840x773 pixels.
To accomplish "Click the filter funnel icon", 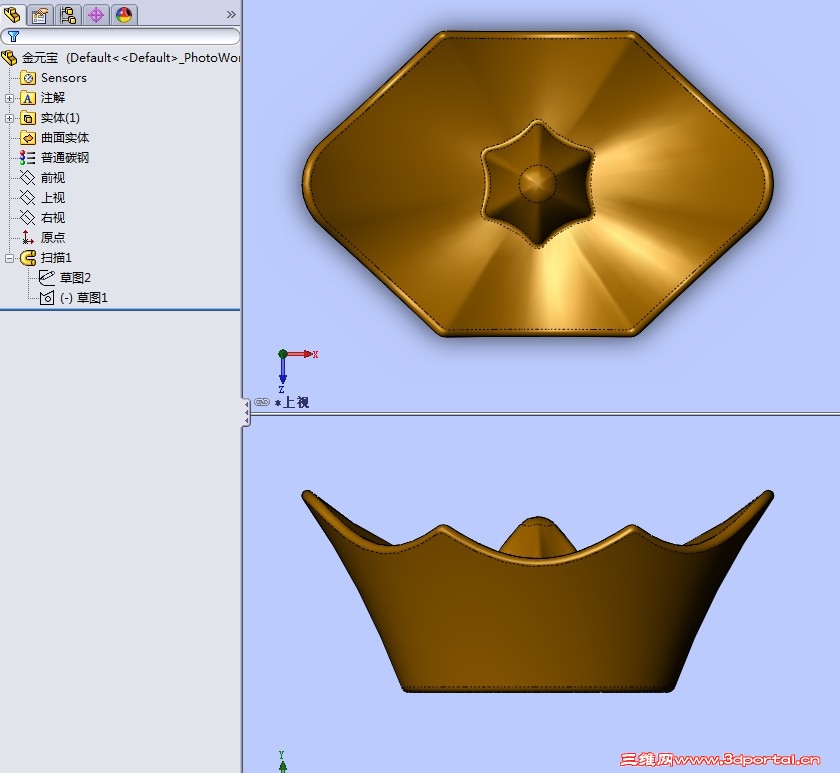I will pos(13,36).
